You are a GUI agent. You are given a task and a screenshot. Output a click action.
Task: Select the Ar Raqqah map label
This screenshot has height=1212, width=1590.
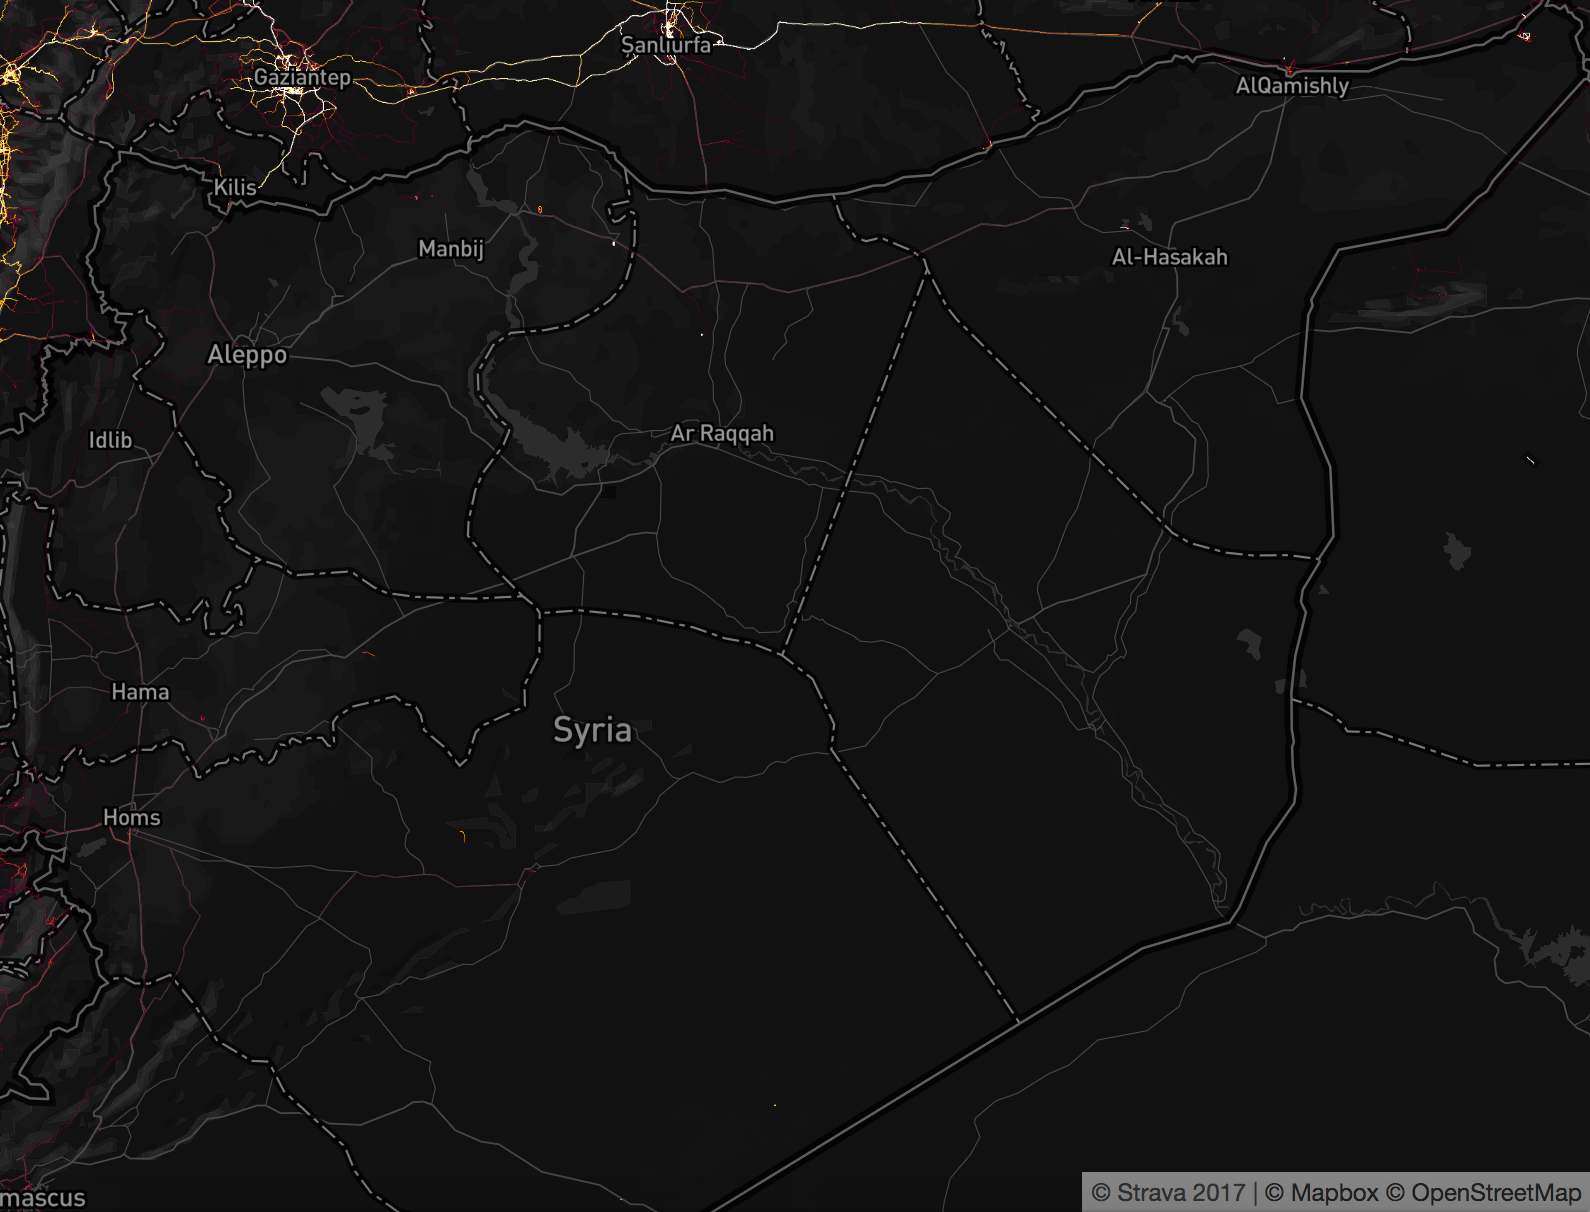[x=722, y=433]
